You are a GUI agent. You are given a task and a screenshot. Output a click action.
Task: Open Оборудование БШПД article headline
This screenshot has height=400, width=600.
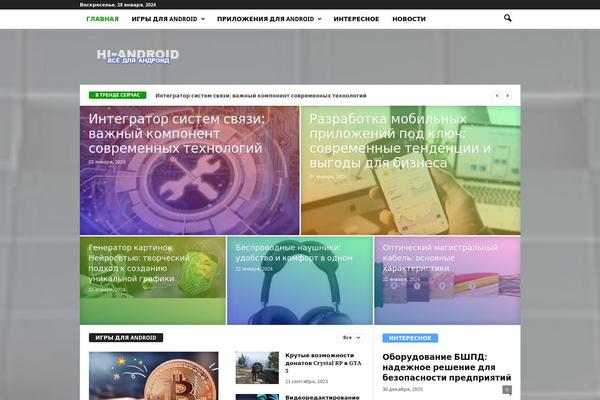tap(447, 367)
